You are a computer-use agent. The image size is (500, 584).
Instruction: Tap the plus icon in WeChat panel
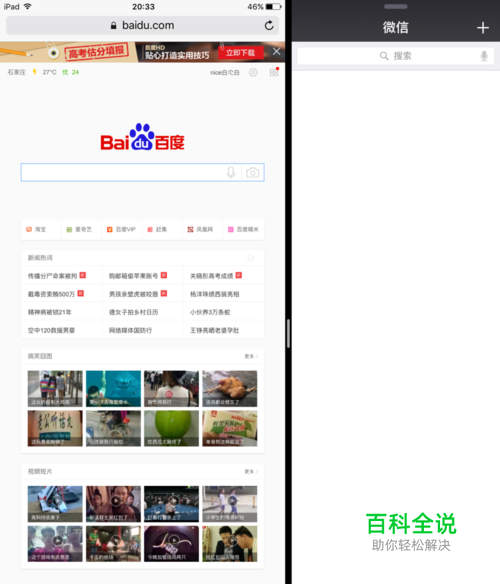click(x=483, y=28)
